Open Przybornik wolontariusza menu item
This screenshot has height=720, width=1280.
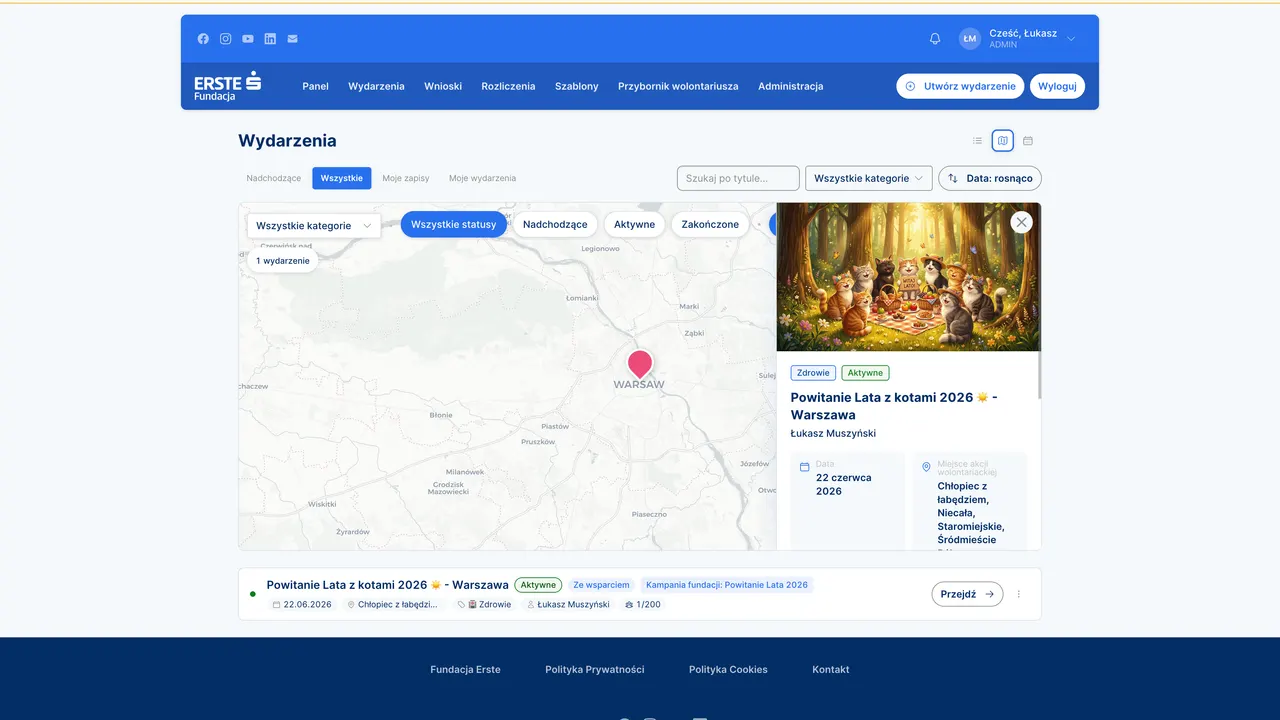(678, 86)
